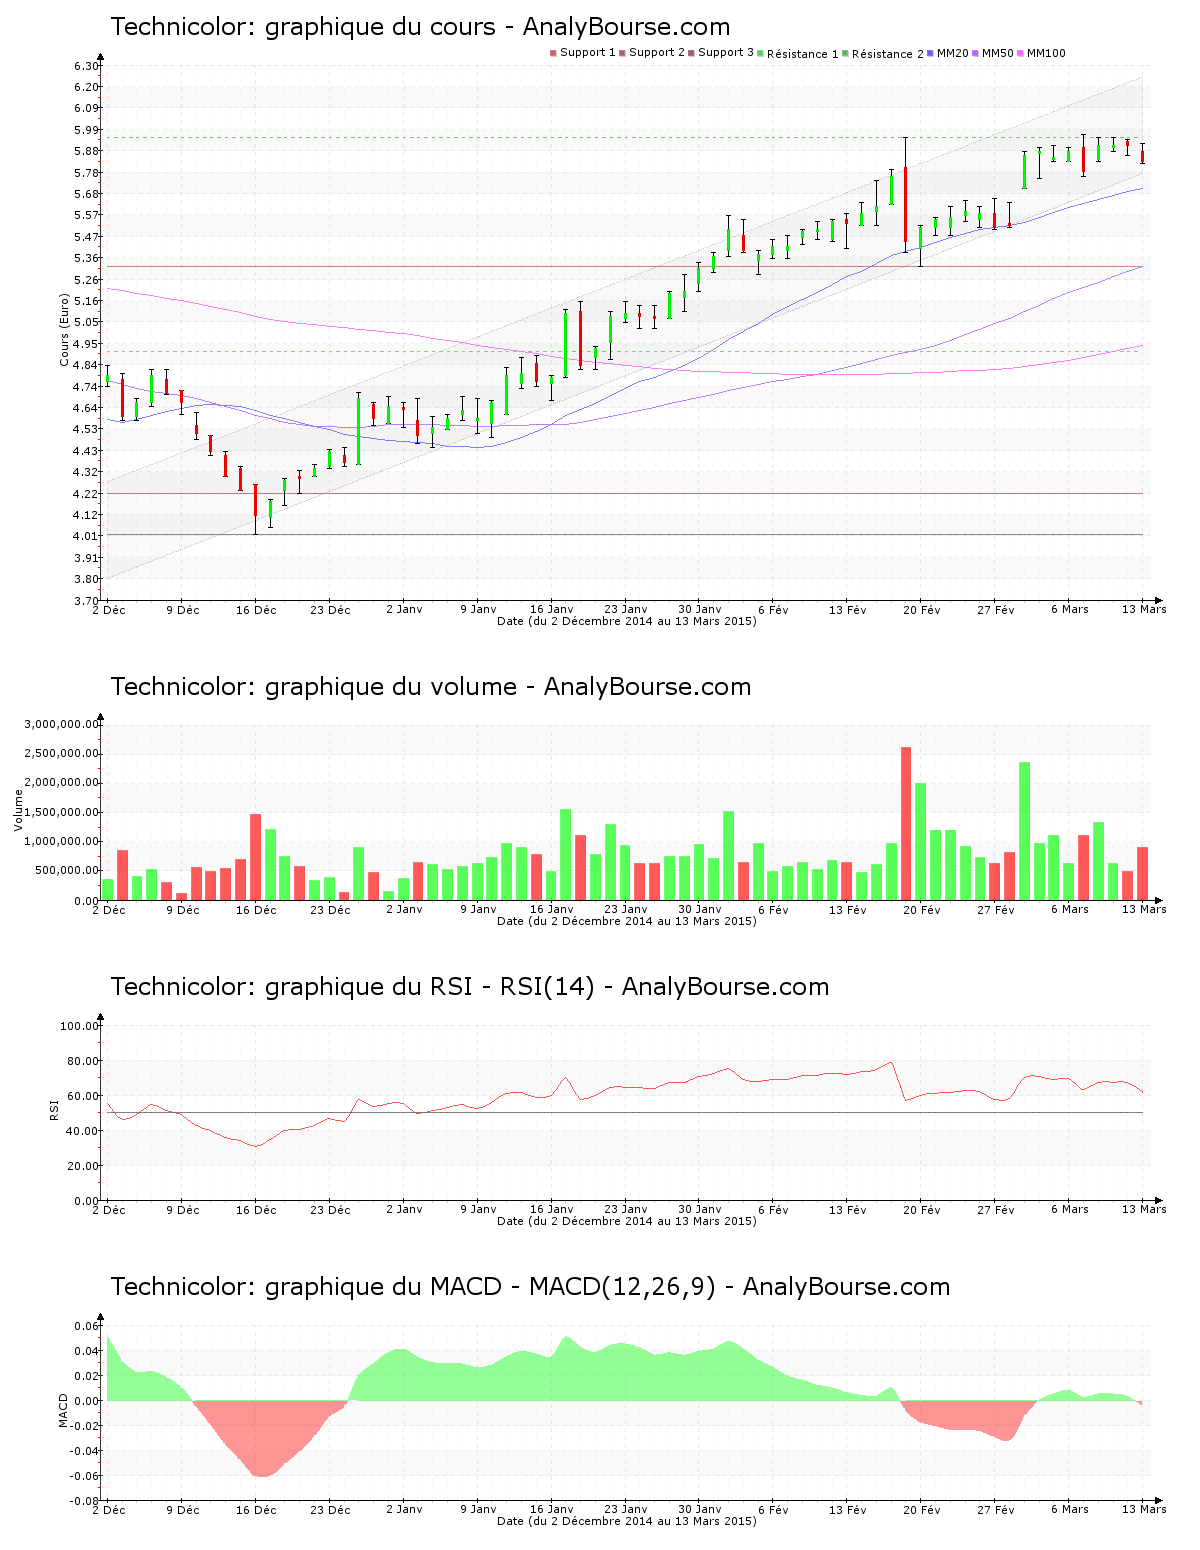This screenshot has height=1550, width=1200.
Task: Click the date range caption under the RSI chart
Action: point(627,1221)
